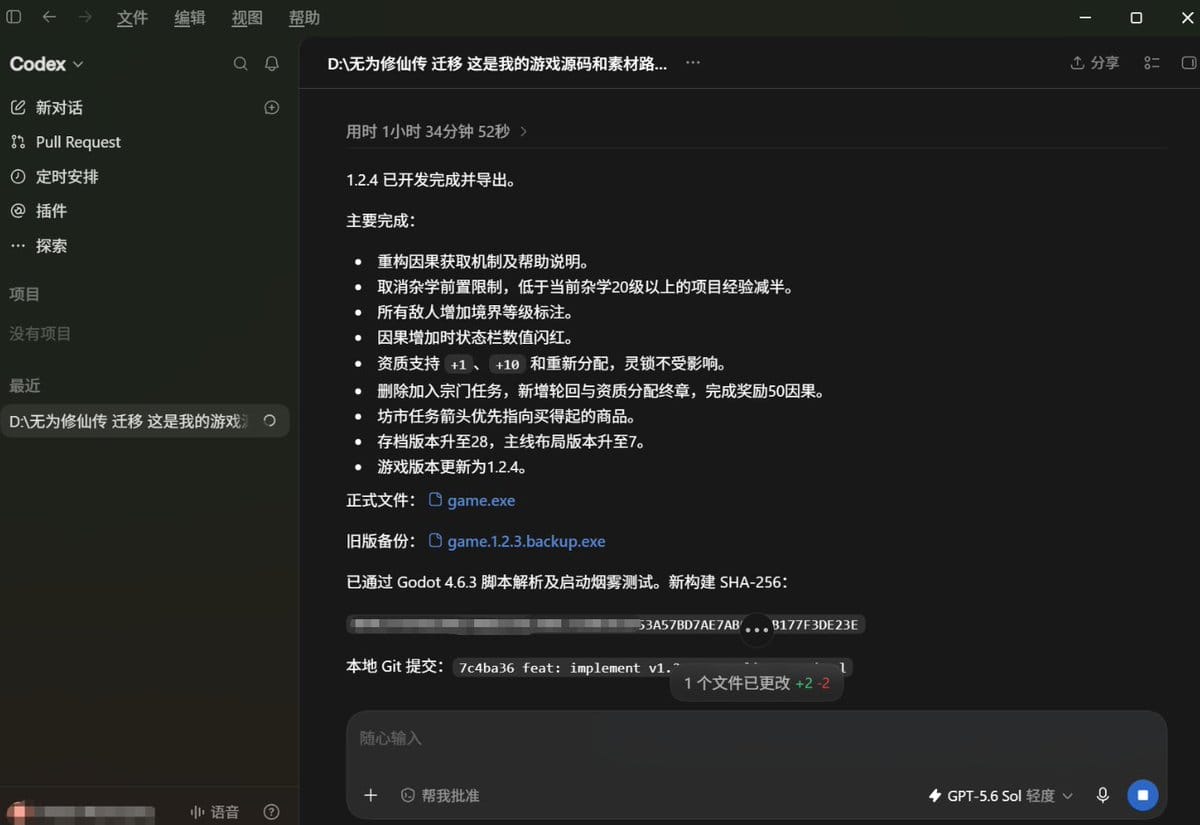1200x825 pixels.
Task: Click the three-dot button over the hash
Action: [x=757, y=629]
